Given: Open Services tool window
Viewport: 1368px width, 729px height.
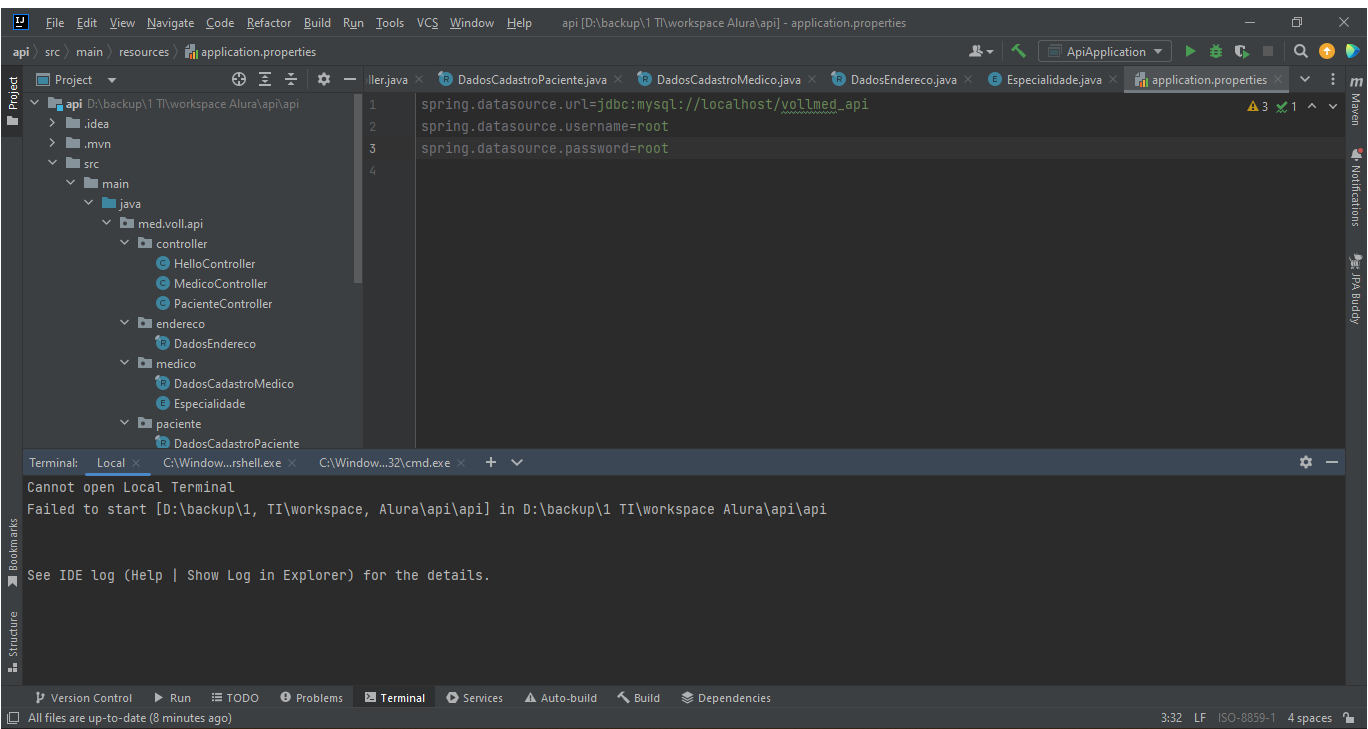Looking at the screenshot, I should pyautogui.click(x=474, y=697).
